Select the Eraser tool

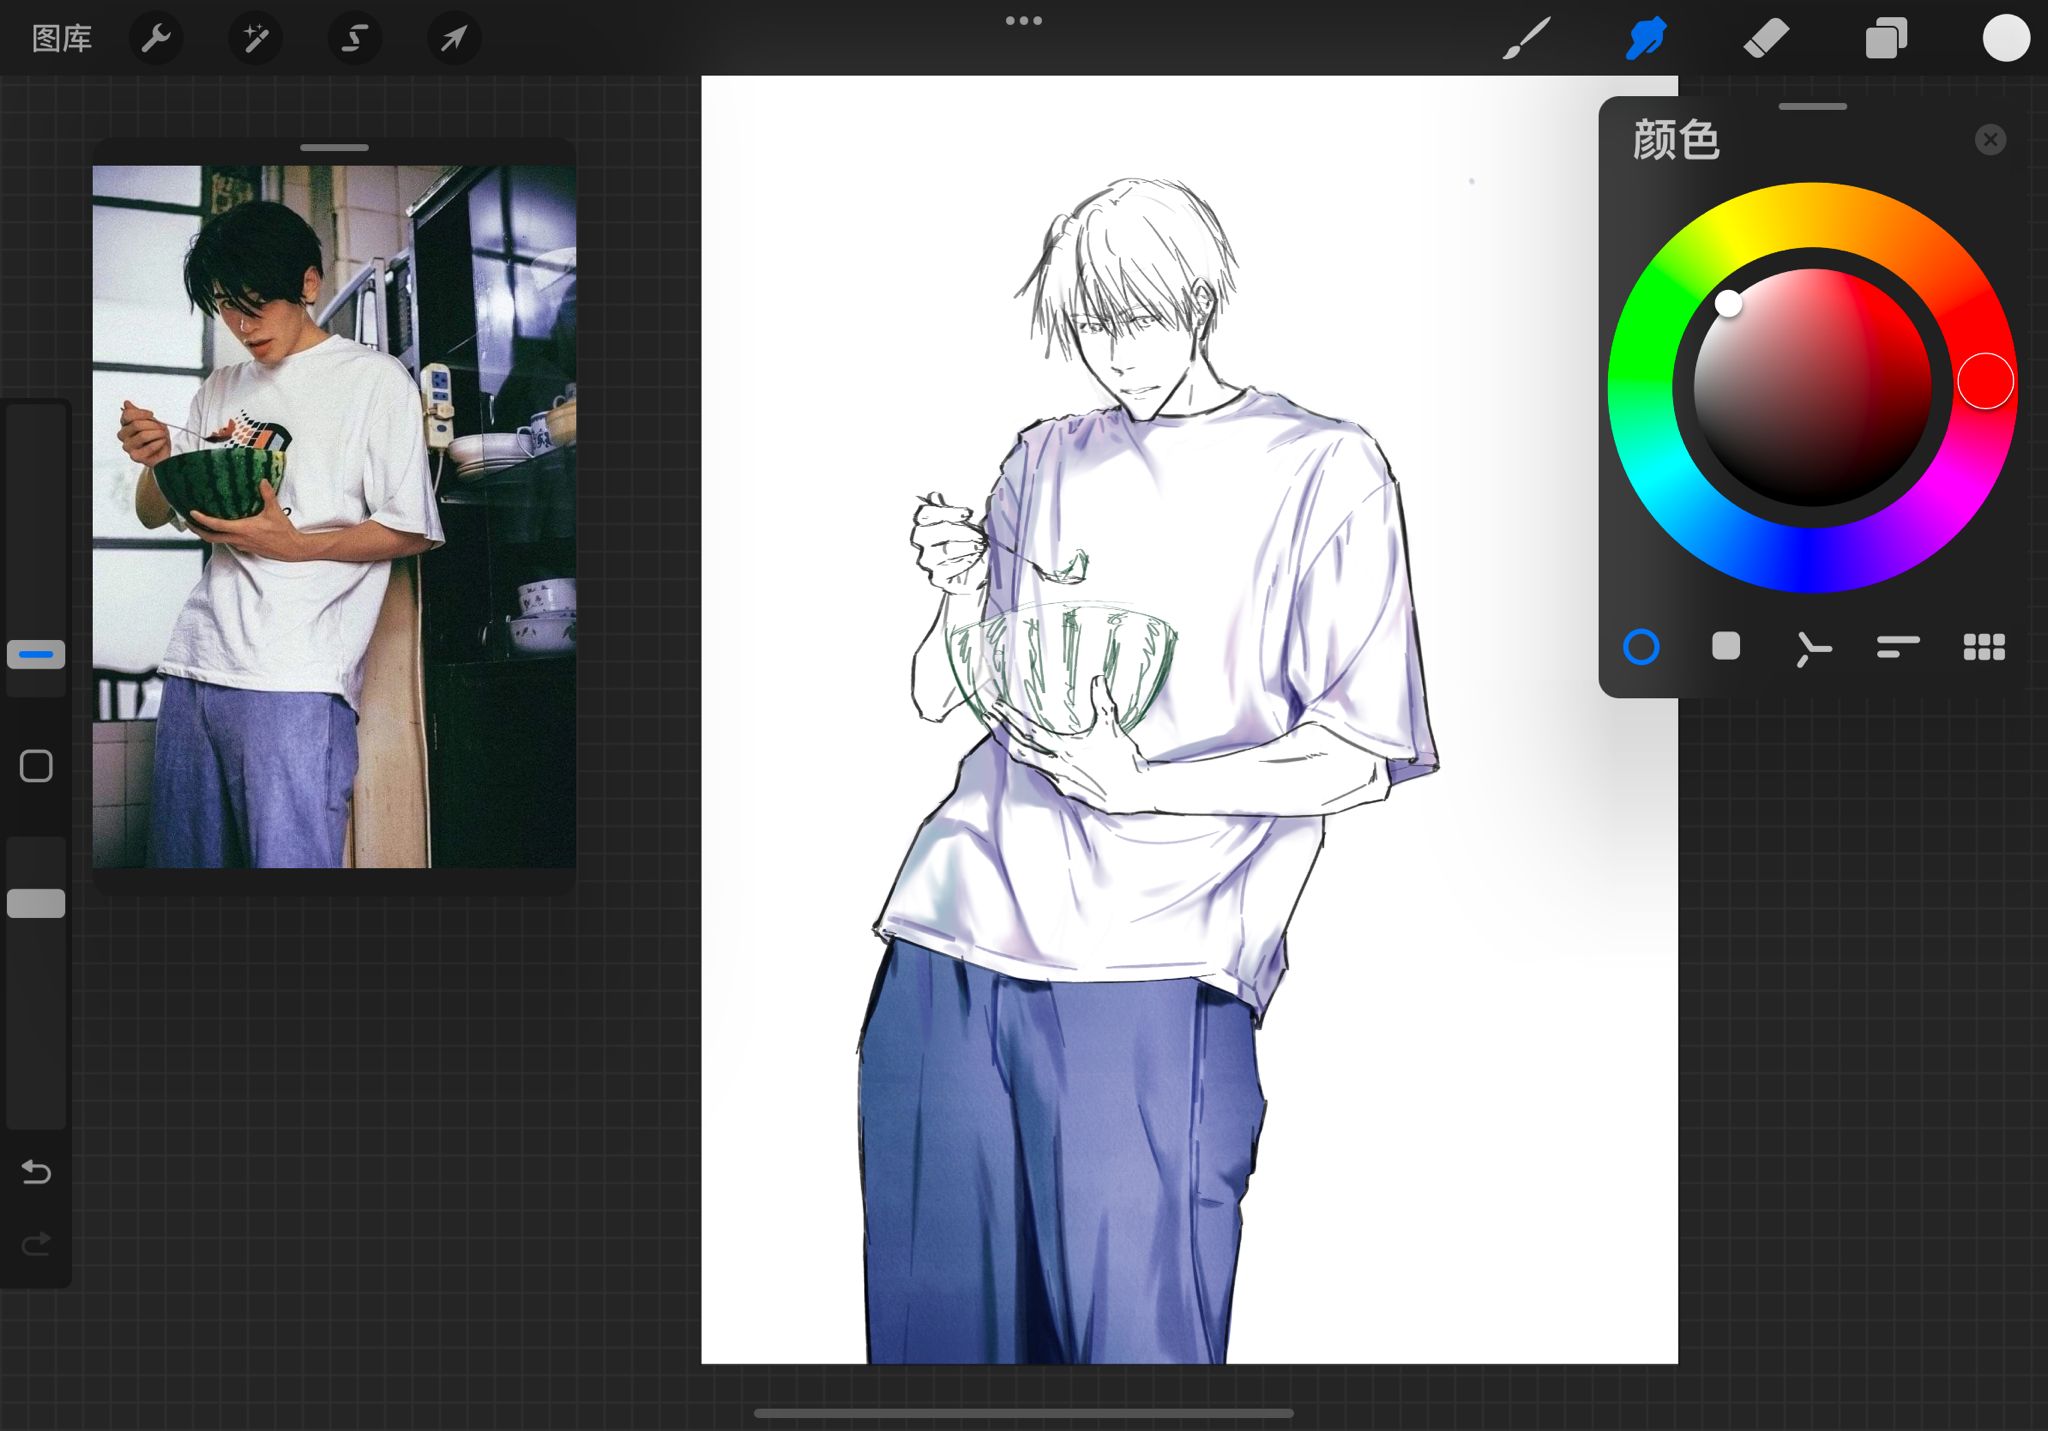1766,39
